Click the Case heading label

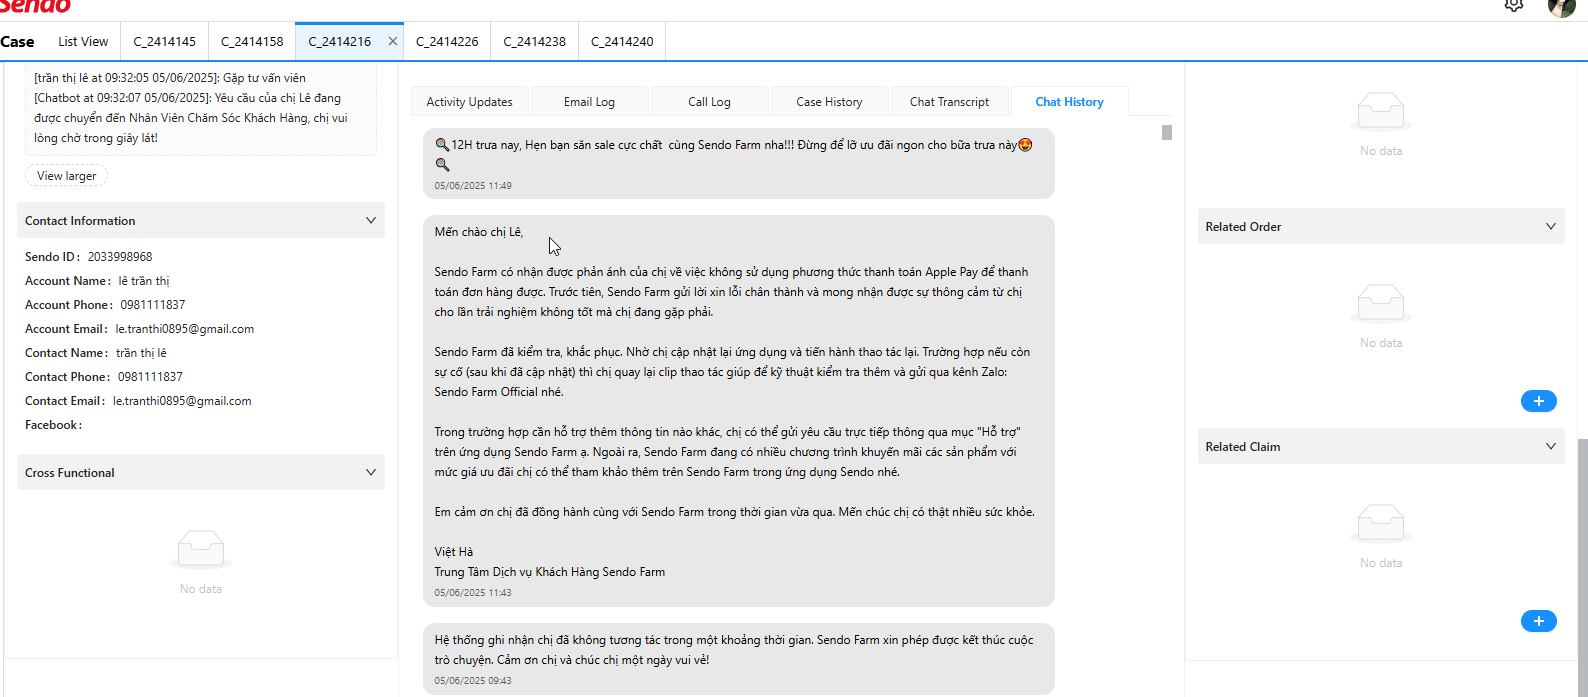pos(17,42)
